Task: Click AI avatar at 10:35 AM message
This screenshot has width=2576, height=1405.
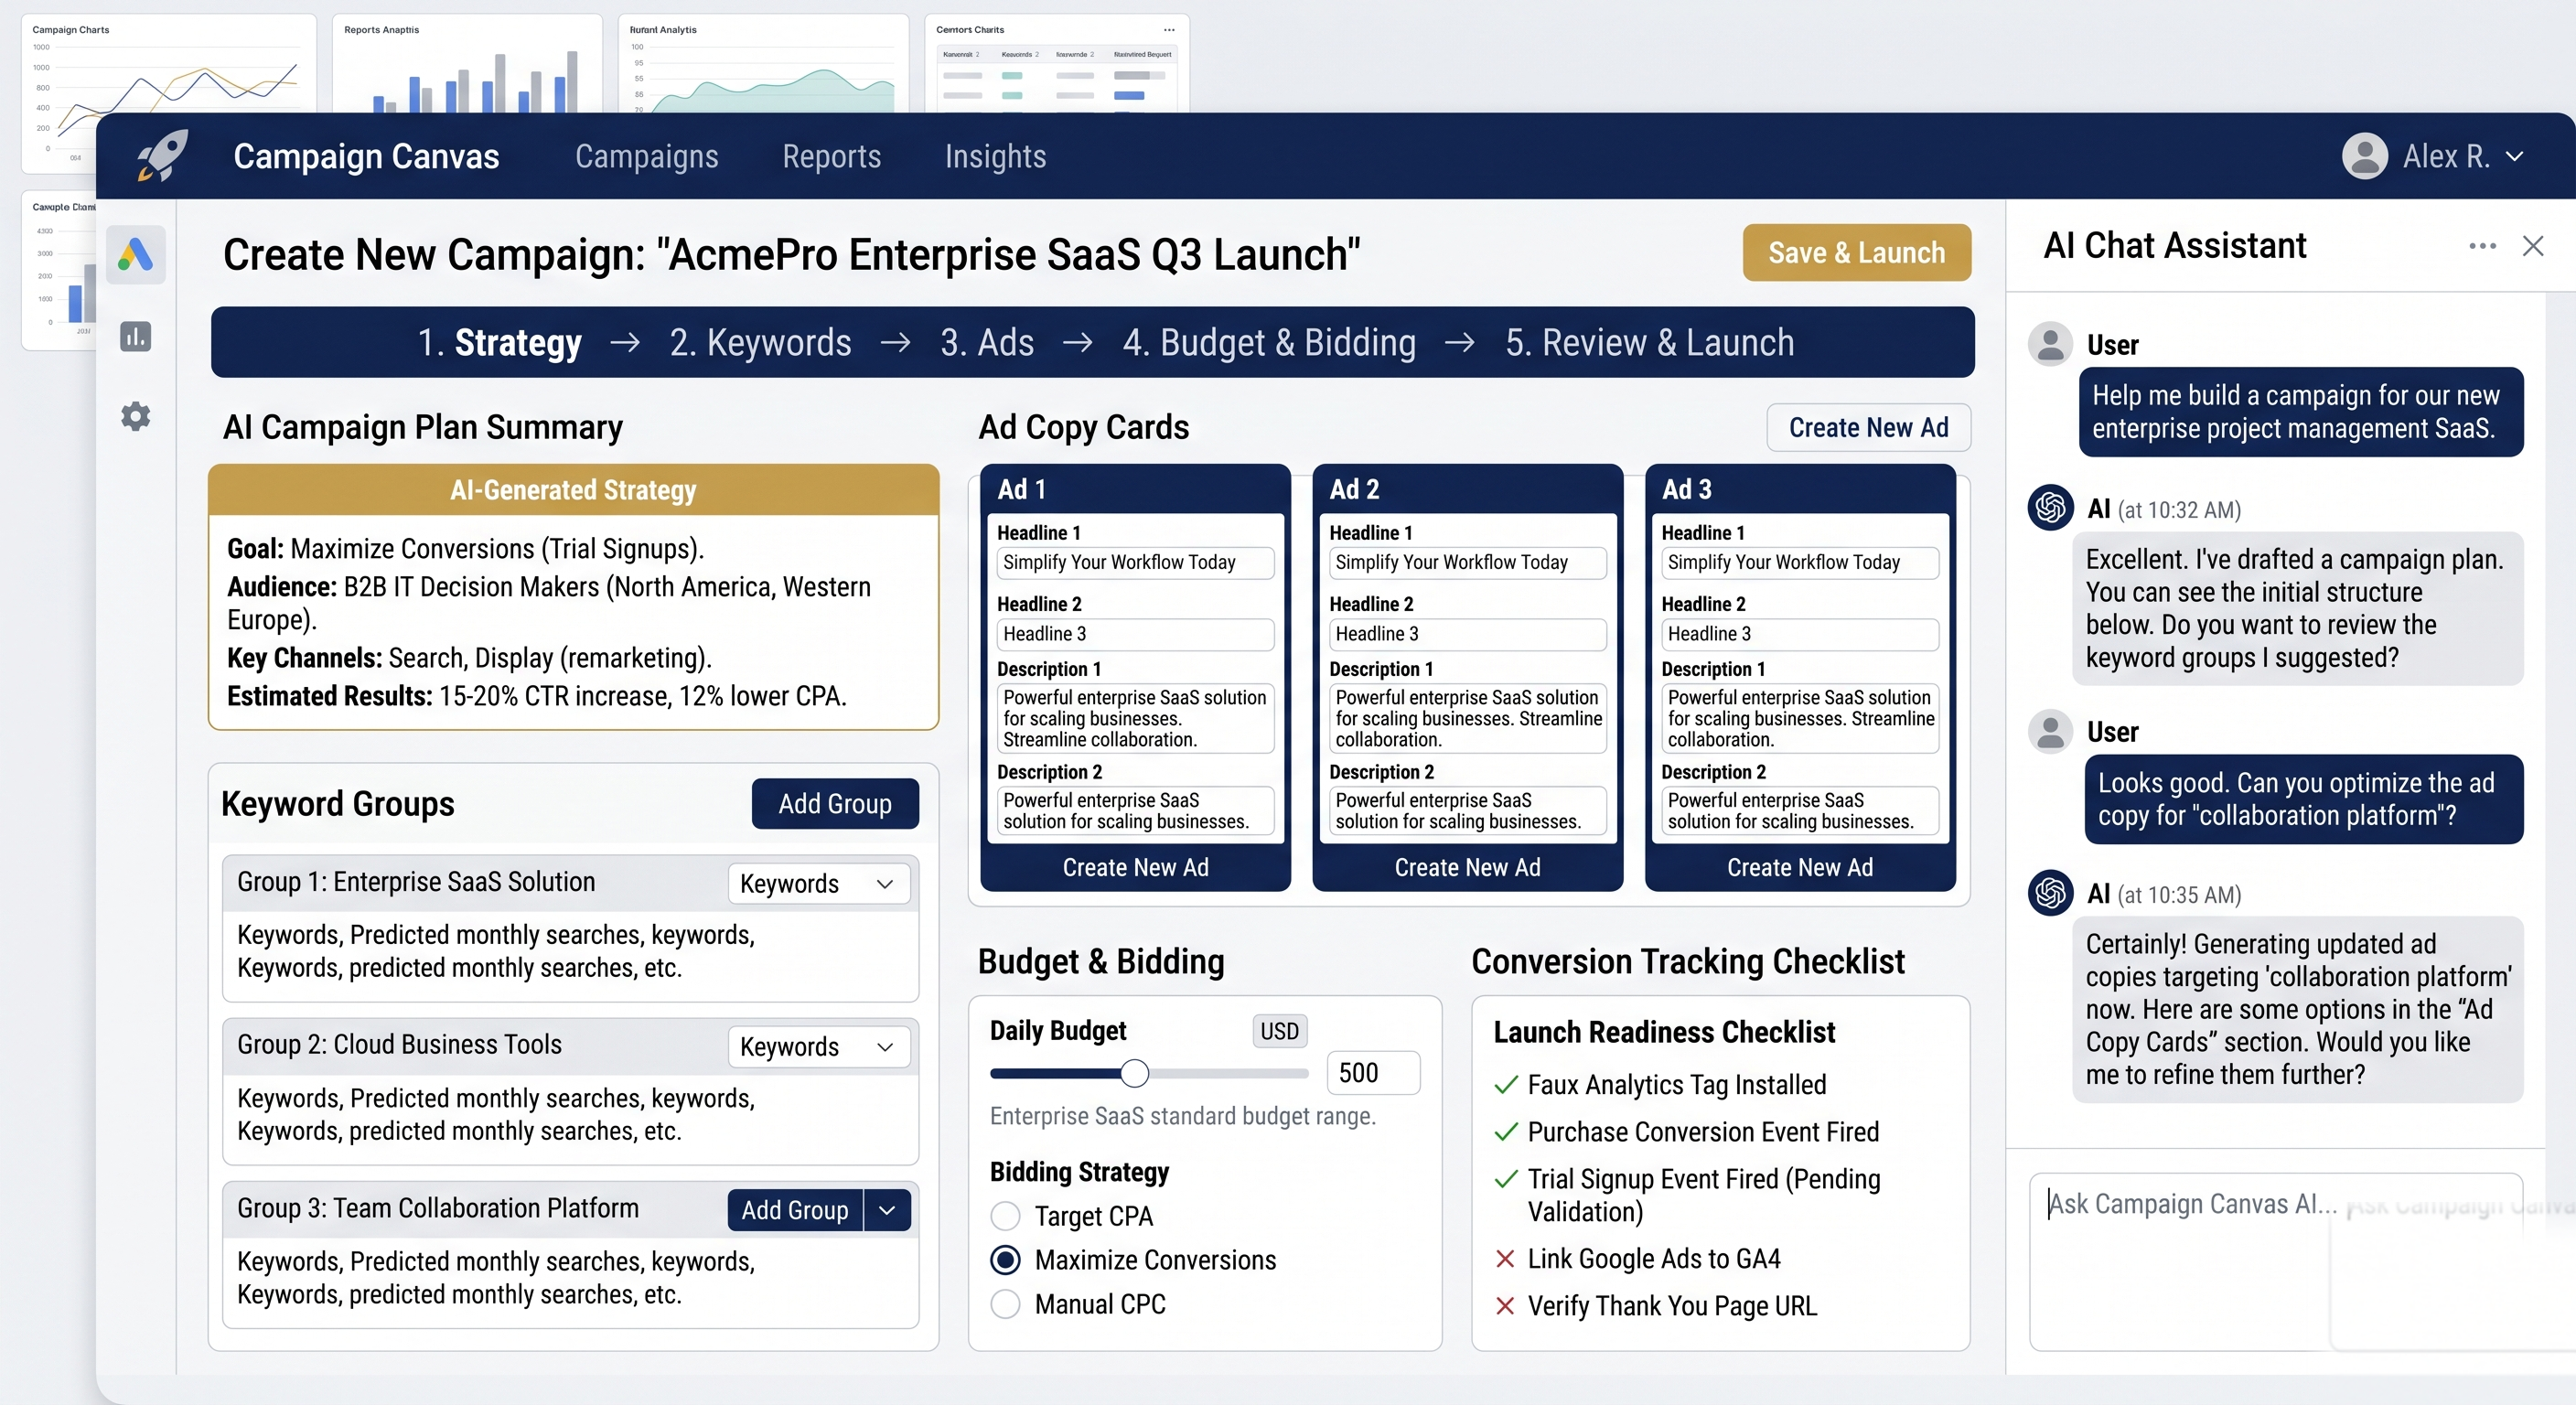Action: point(2050,892)
